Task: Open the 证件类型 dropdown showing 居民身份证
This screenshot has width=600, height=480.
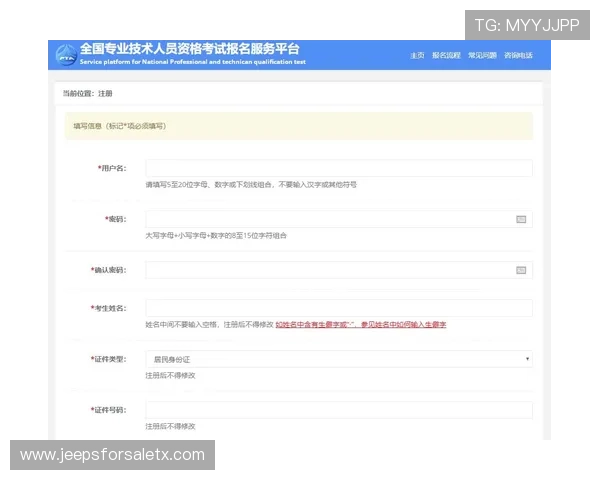Action: point(339,359)
